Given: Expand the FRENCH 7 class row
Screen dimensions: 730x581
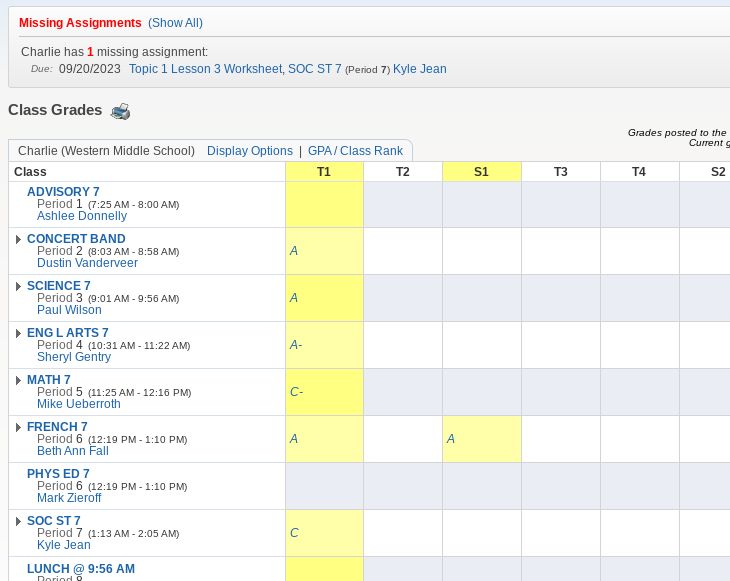Looking at the screenshot, I should (x=18, y=427).
